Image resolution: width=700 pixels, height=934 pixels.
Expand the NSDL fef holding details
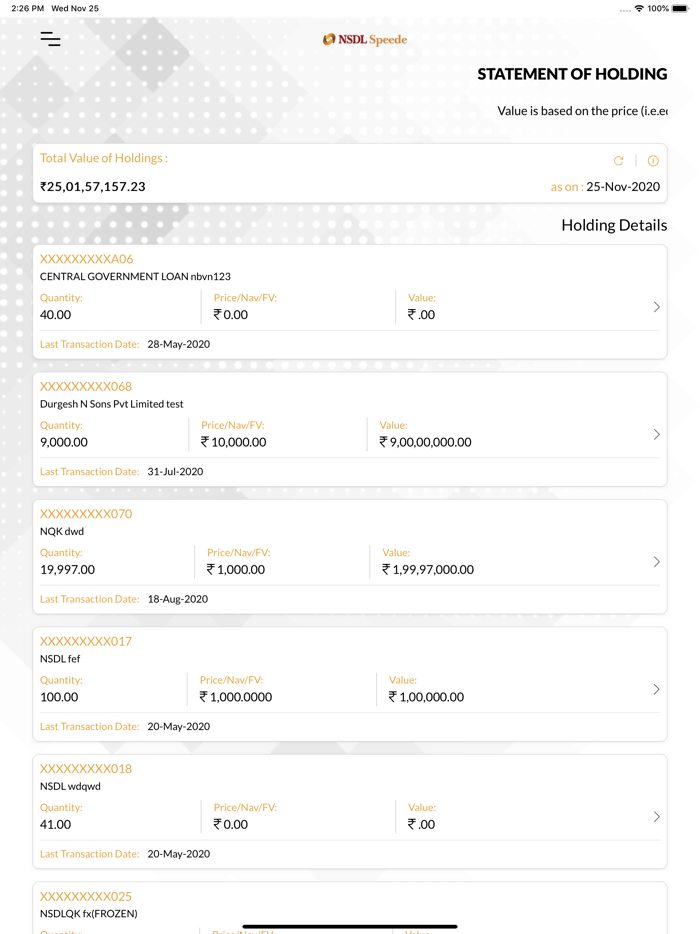[x=657, y=689]
